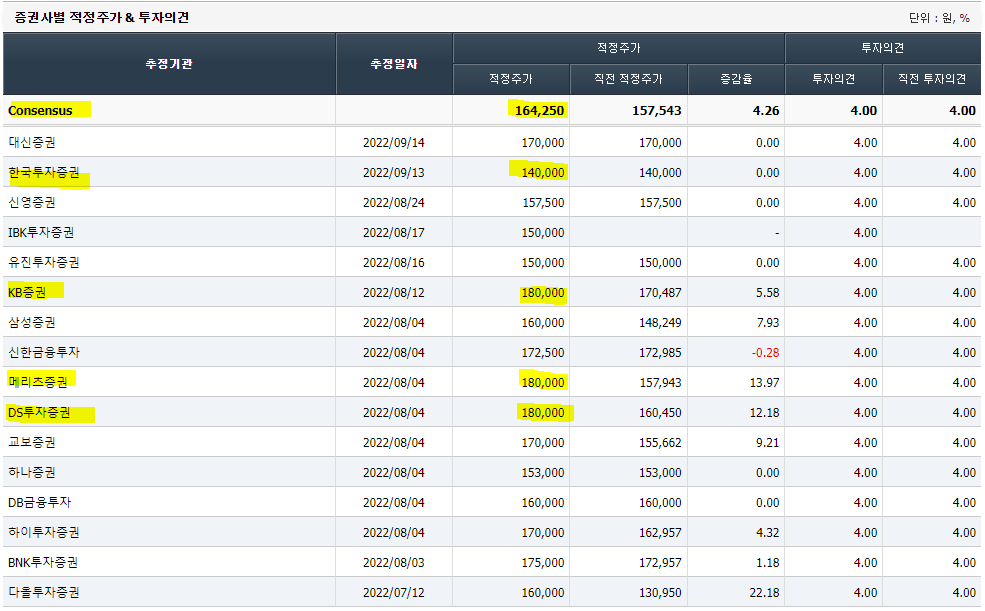Select the KB증권 institution name

(27, 292)
